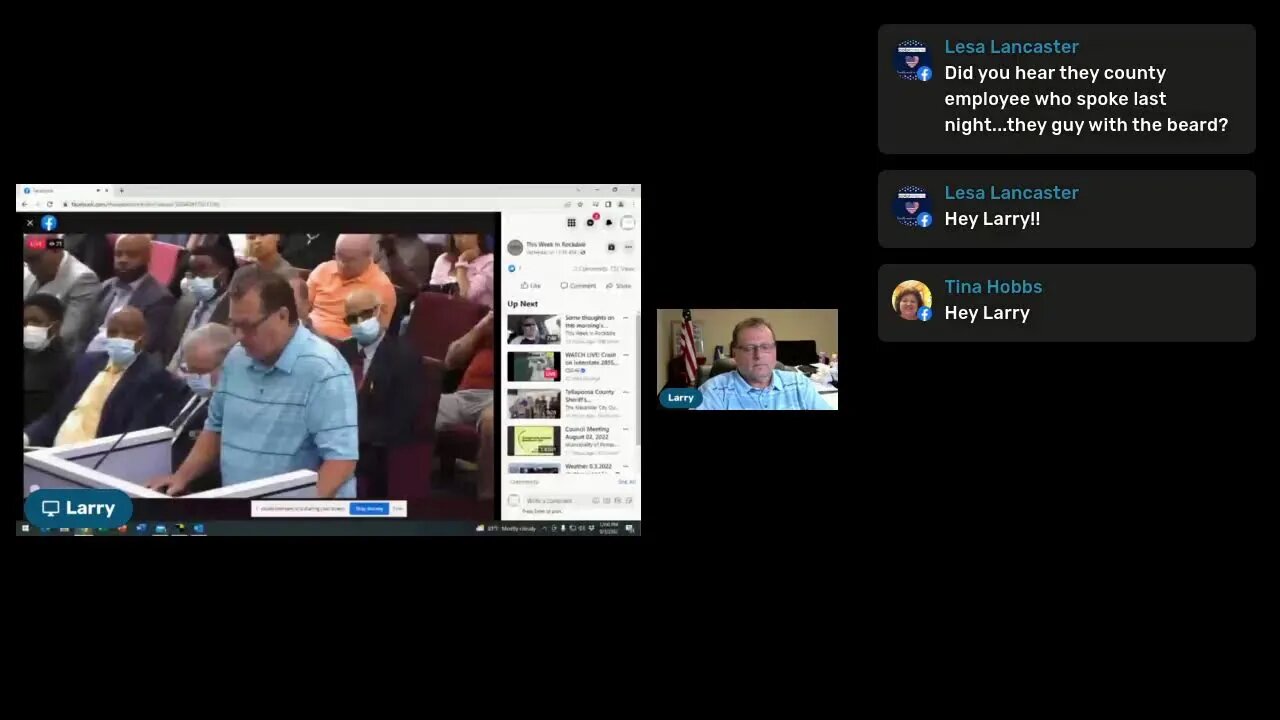
Task: Click the rightmost icon in comment box
Action: [x=629, y=501]
